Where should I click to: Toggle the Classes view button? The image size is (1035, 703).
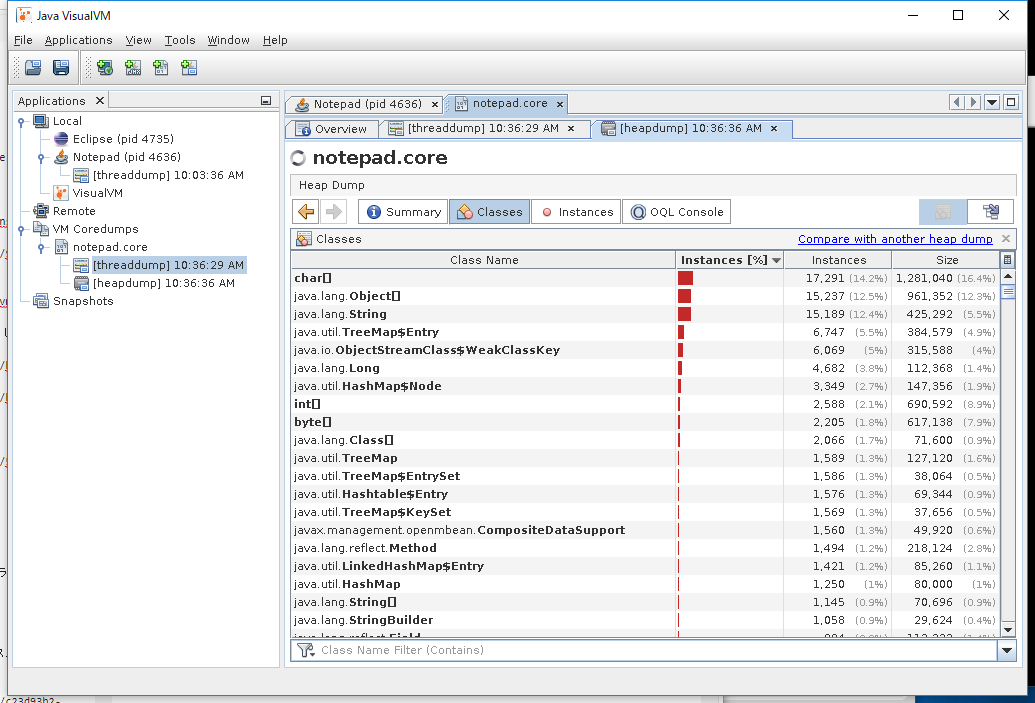point(489,212)
